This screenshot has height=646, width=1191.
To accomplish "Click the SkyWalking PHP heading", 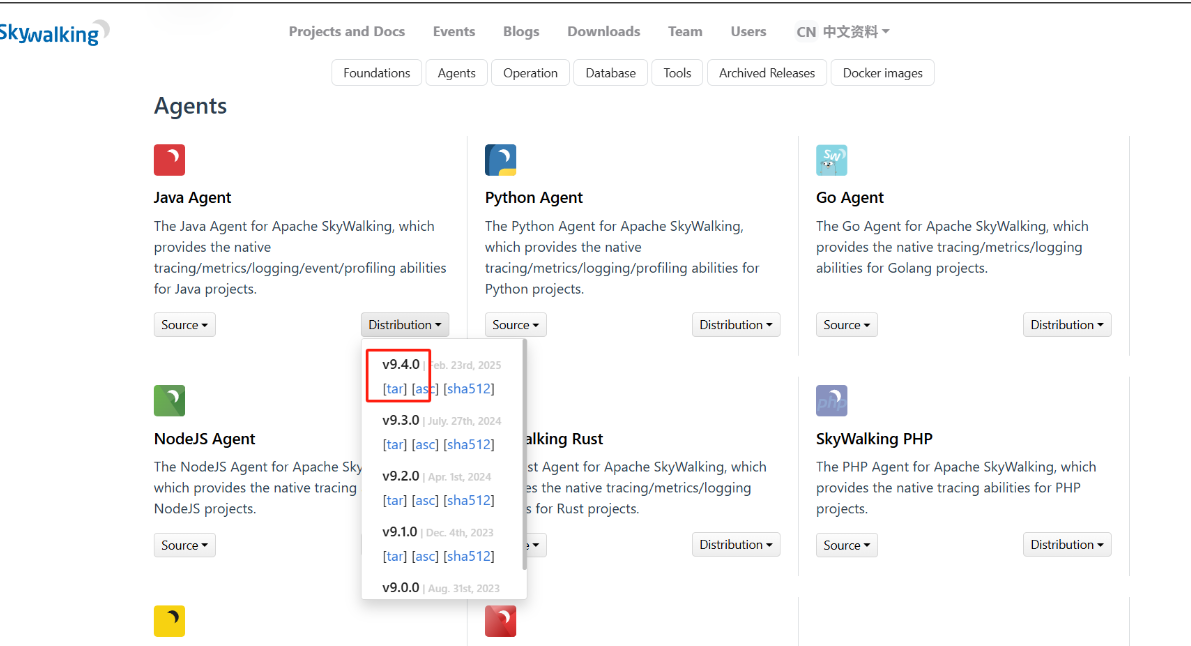I will point(874,439).
